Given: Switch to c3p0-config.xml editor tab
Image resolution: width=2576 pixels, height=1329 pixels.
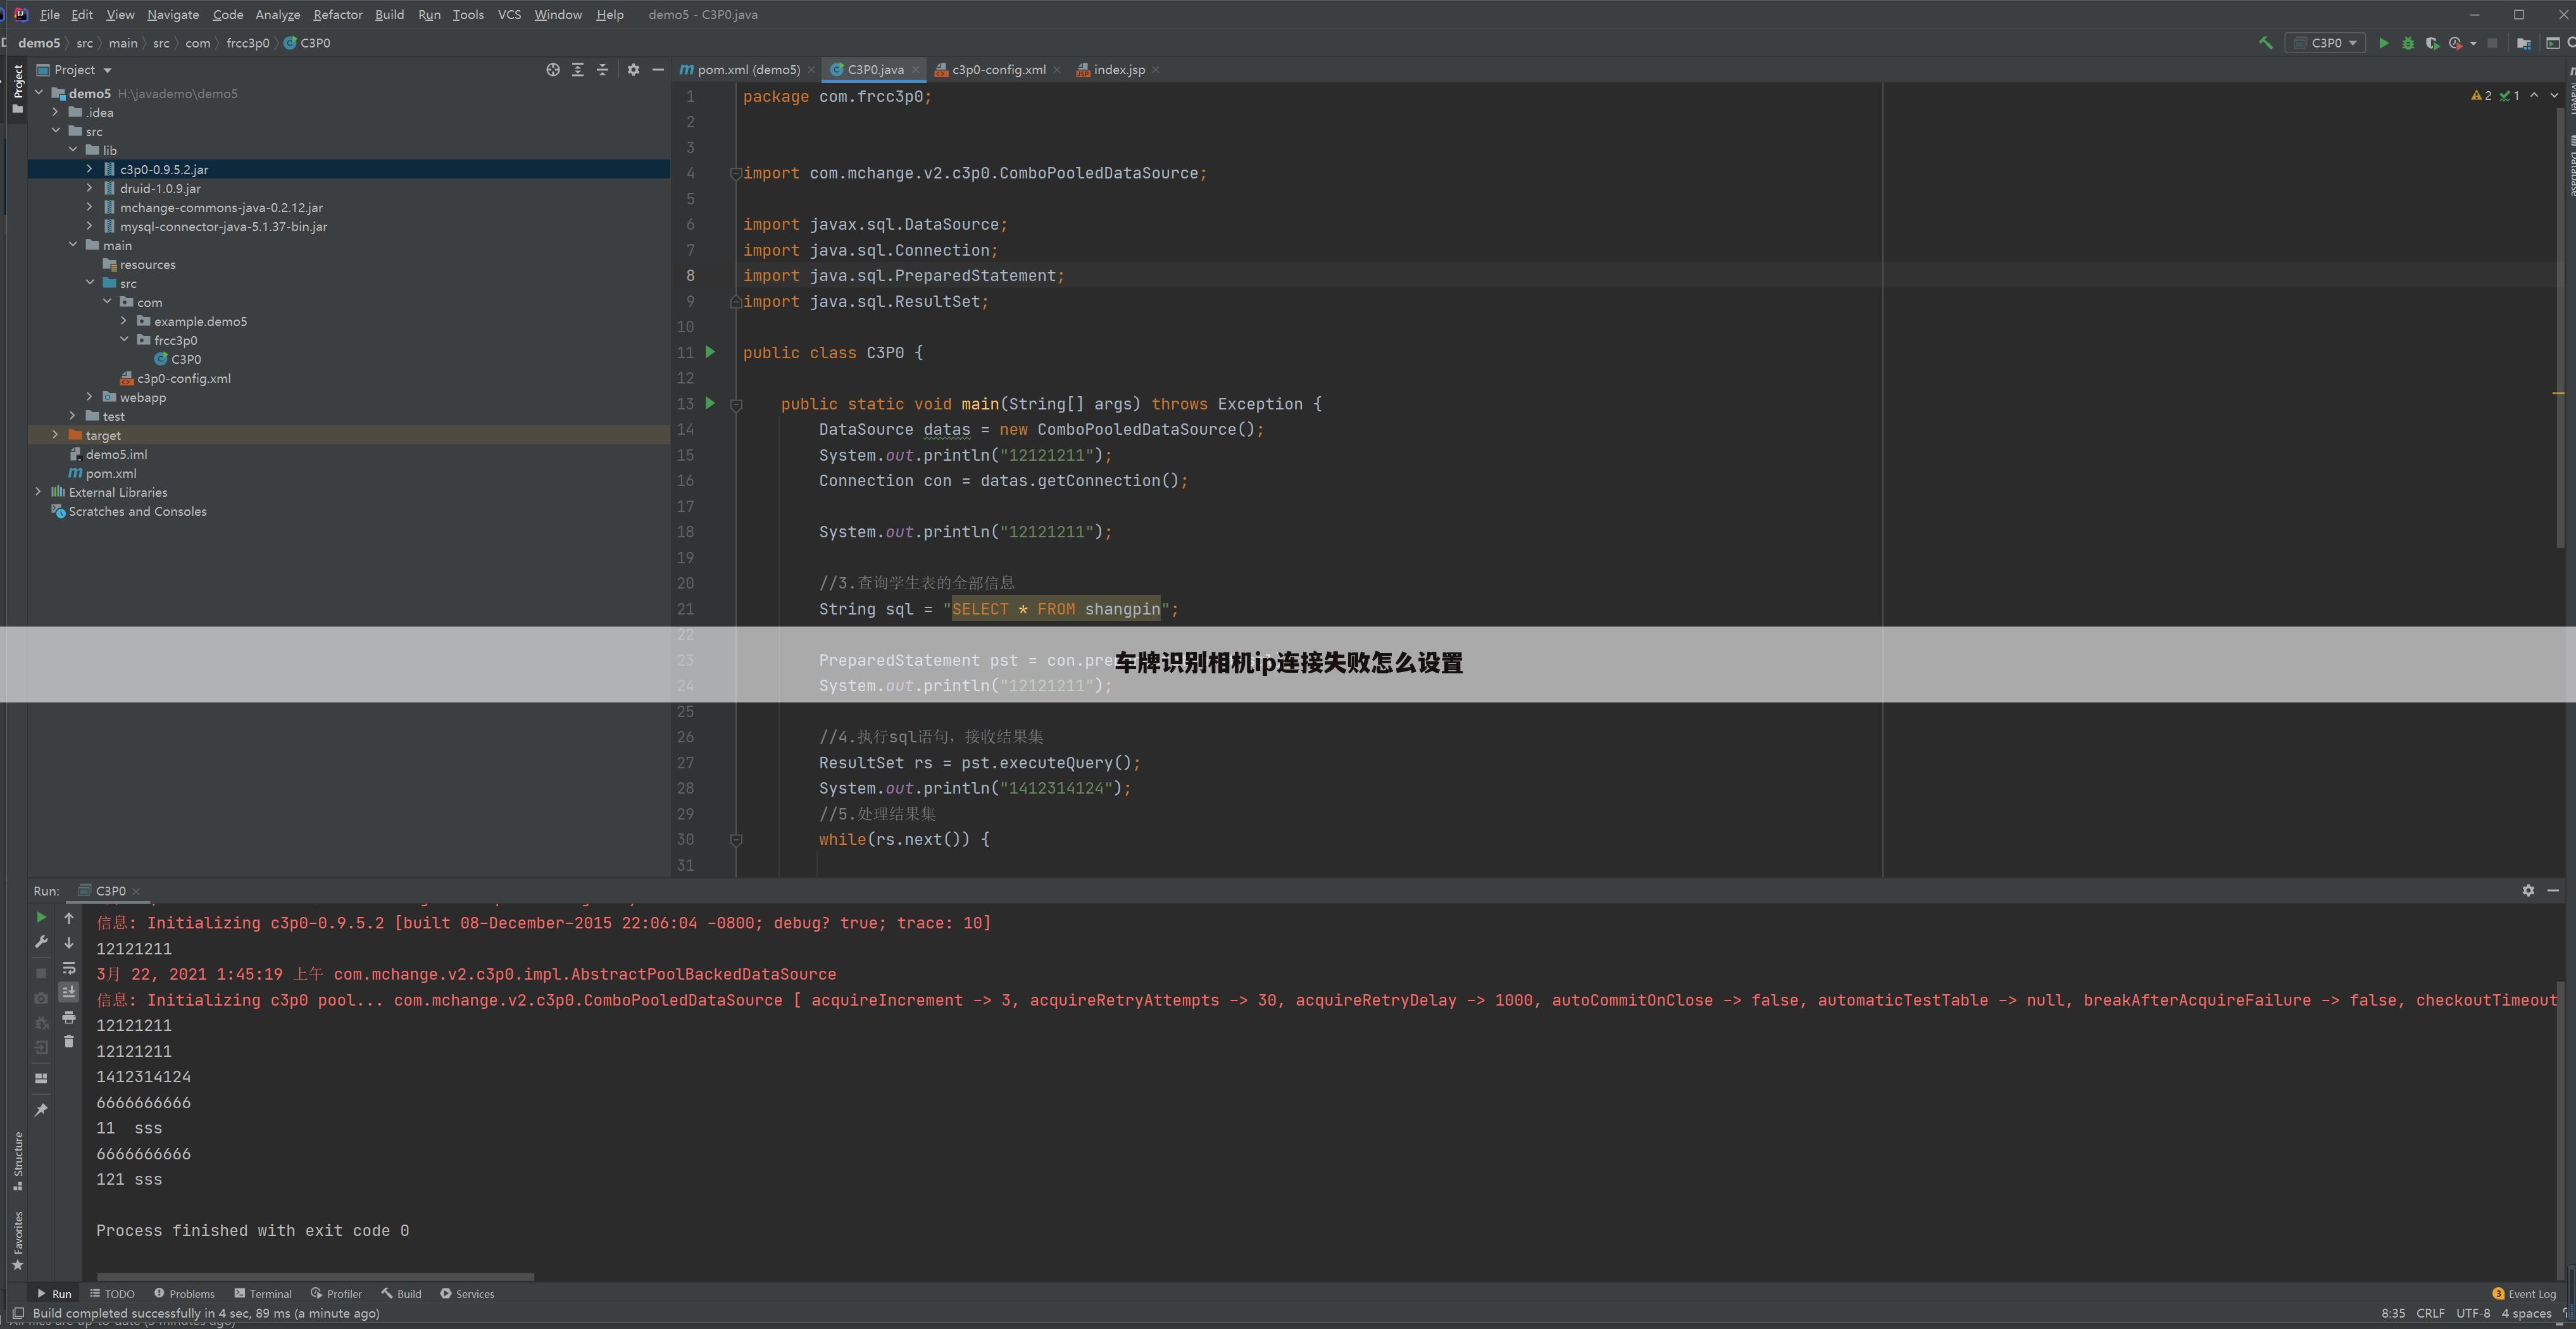Looking at the screenshot, I should coord(998,70).
